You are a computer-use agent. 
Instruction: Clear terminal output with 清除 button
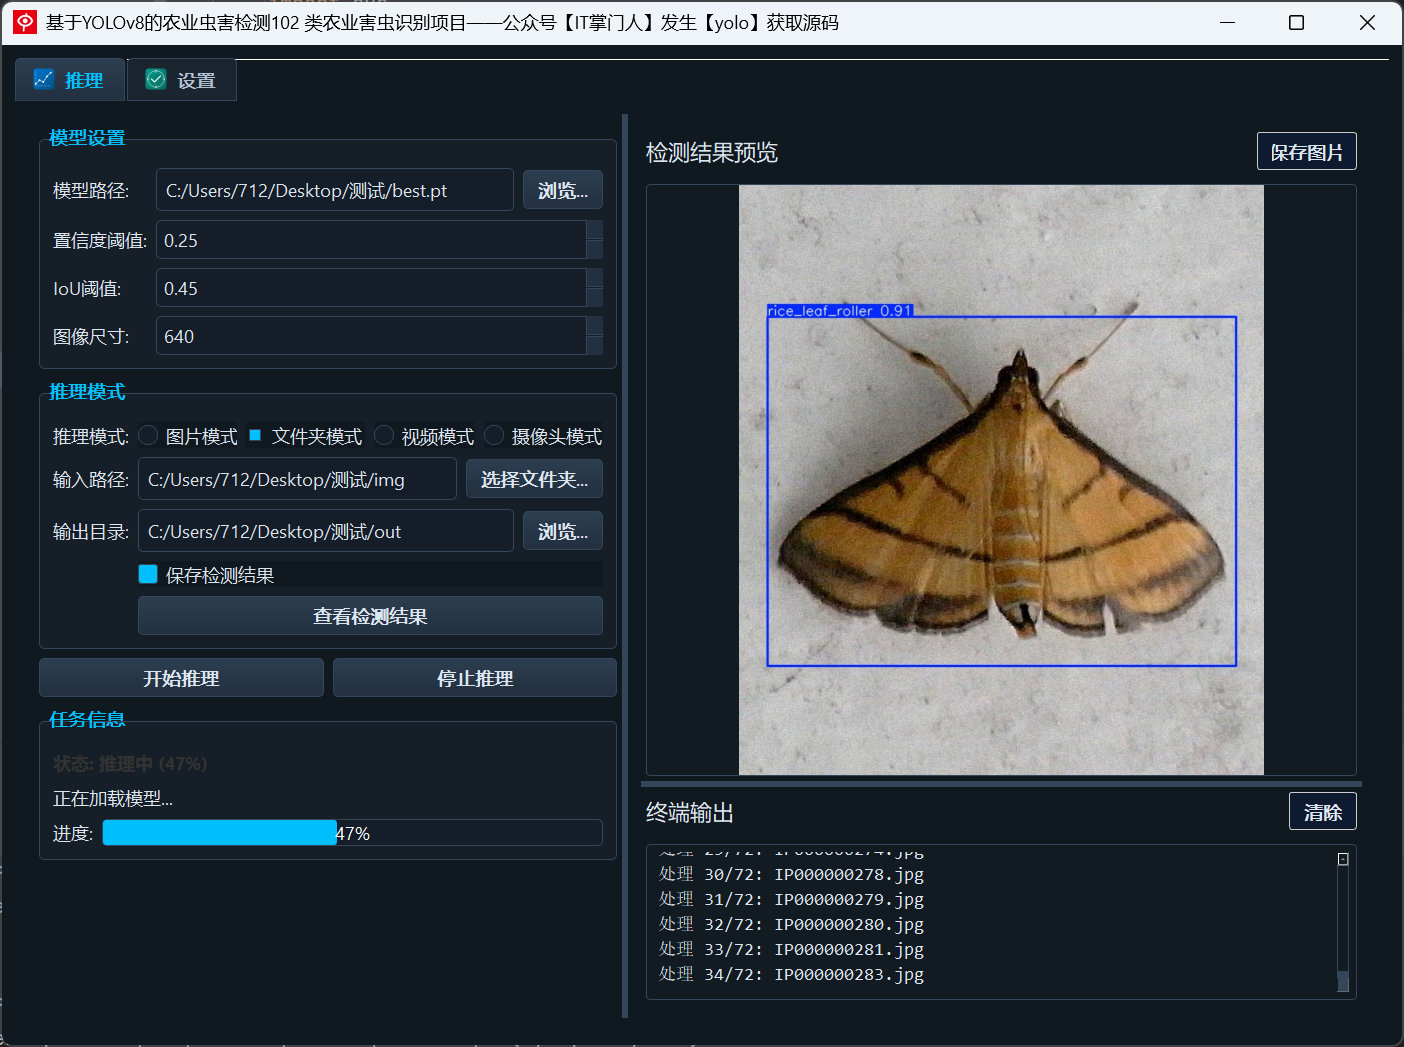1323,812
